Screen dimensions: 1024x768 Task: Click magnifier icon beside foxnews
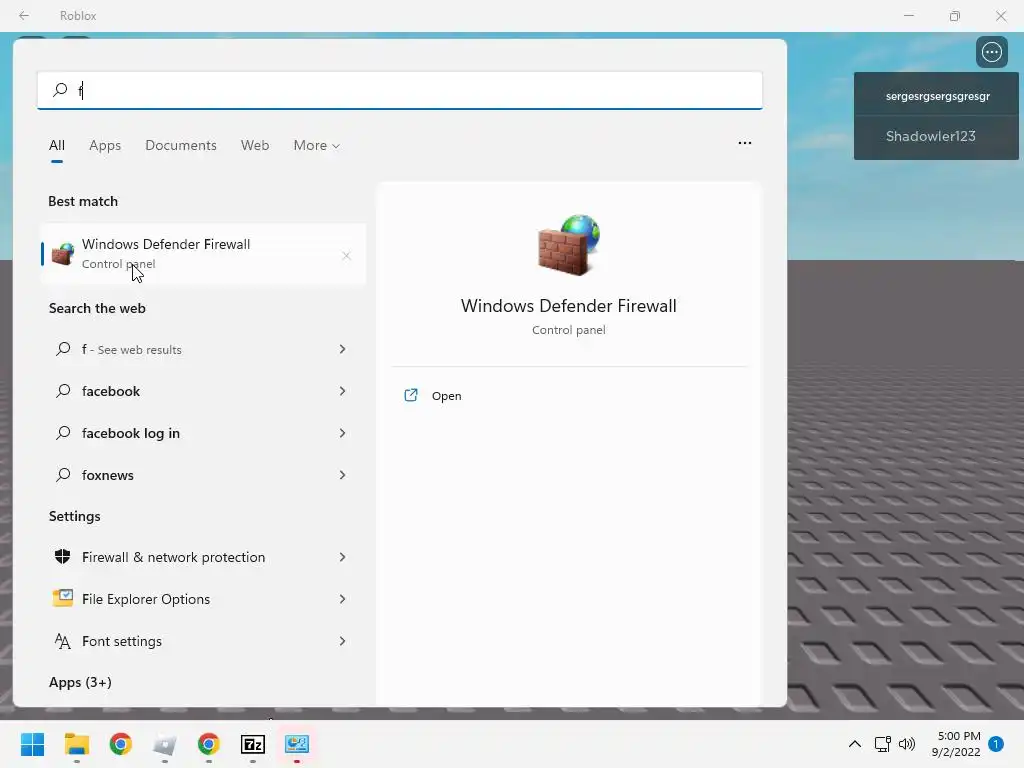[x=63, y=475]
